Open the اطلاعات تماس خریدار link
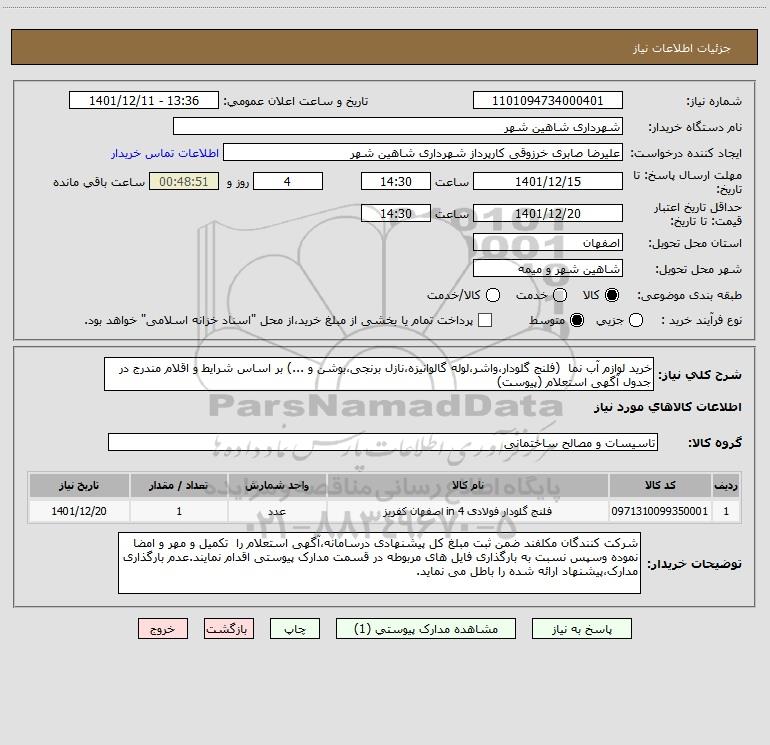The width and height of the screenshot is (770, 745). (x=165, y=153)
